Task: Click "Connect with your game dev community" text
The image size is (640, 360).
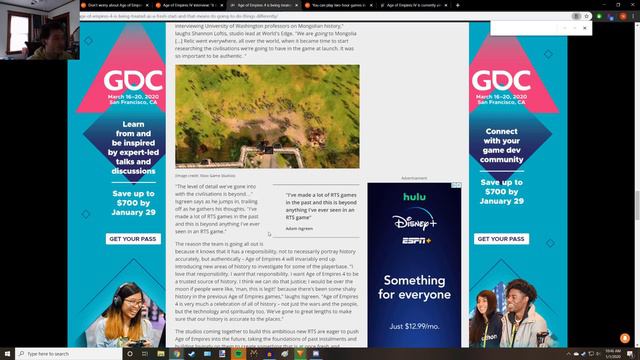Action: (501, 145)
